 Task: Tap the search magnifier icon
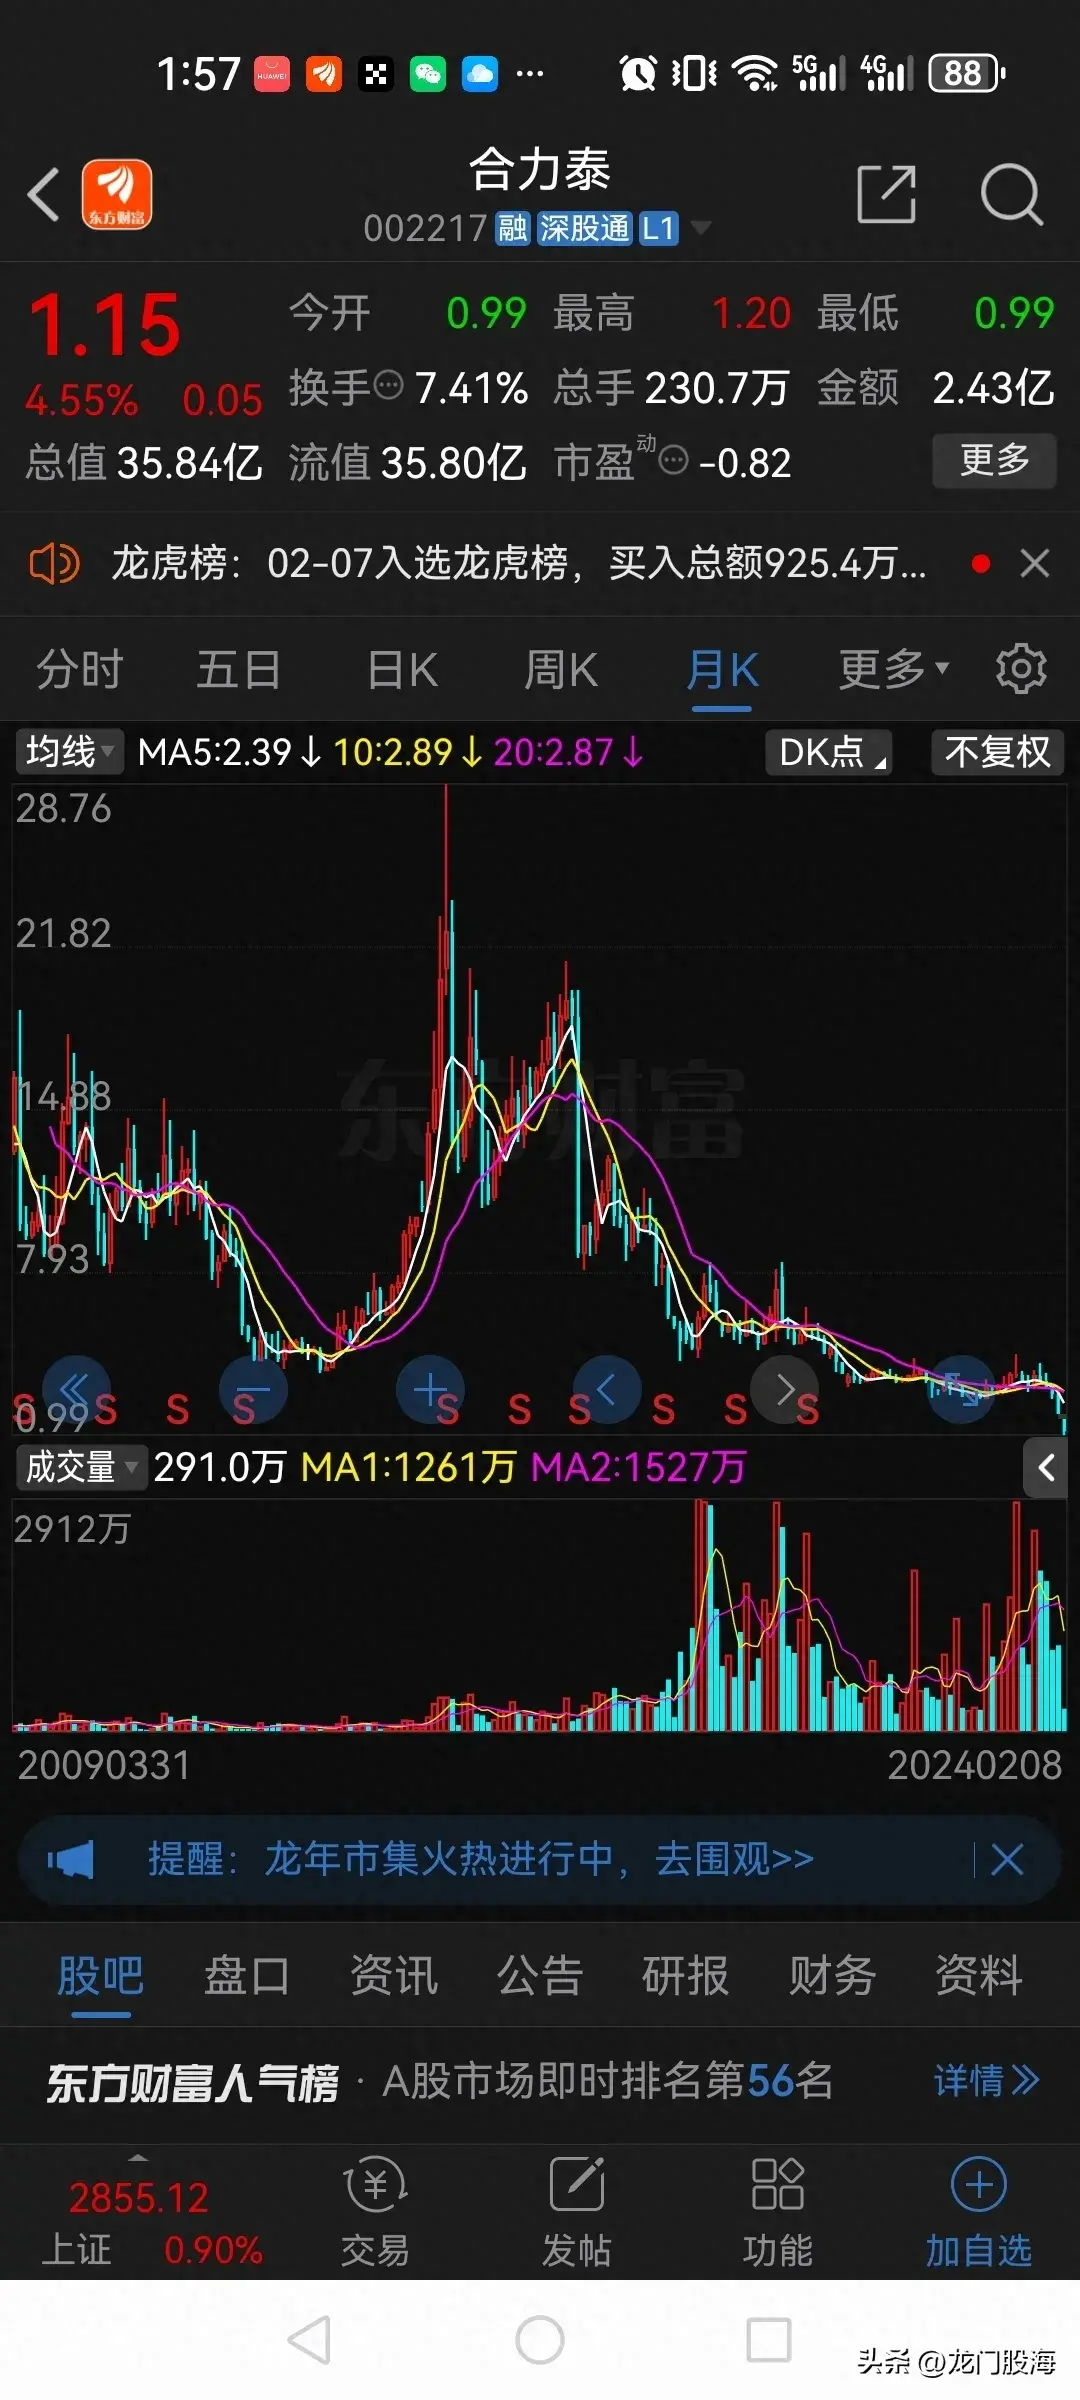click(x=1011, y=194)
